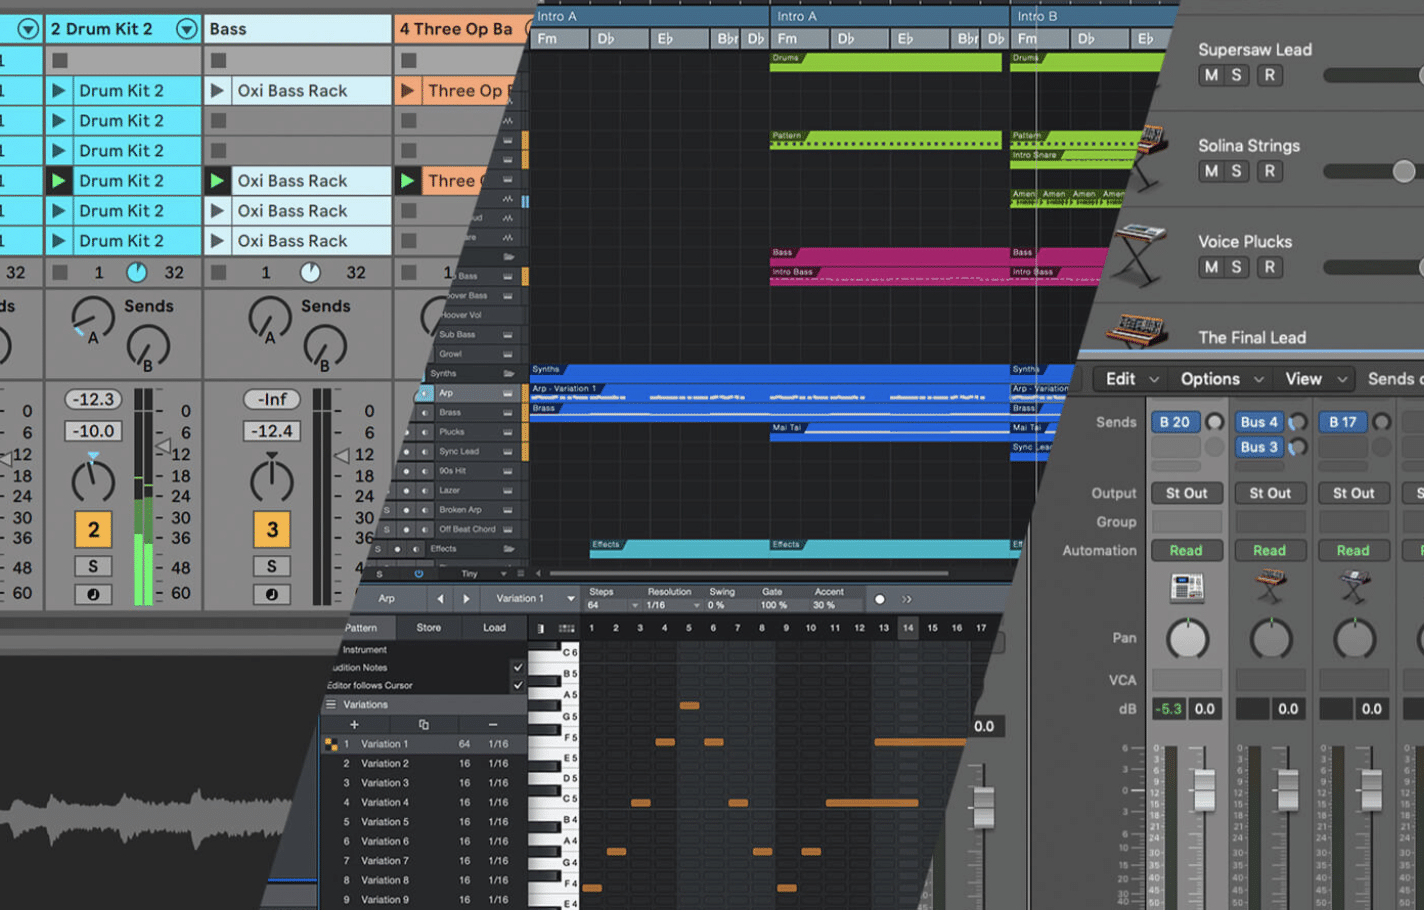1424x910 pixels.
Task: Click the Synths folder icon in Studio One track list
Action: (508, 373)
